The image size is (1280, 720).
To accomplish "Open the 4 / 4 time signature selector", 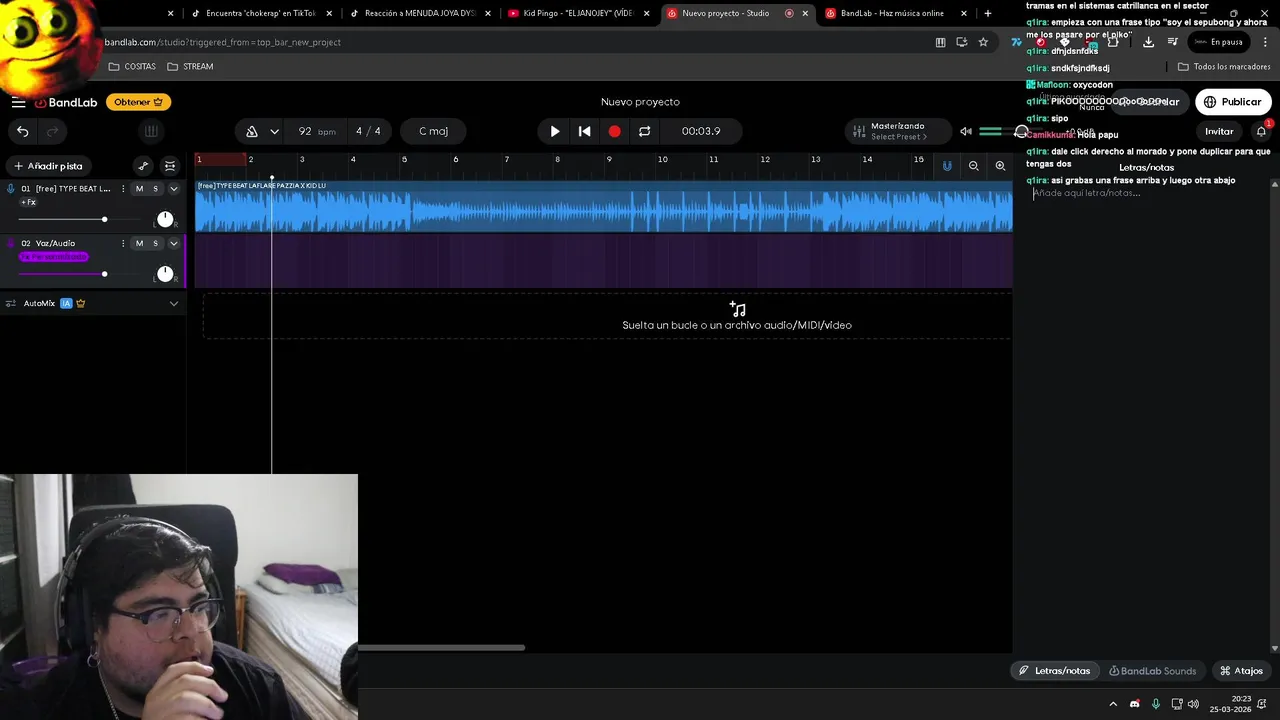I will (368, 131).
